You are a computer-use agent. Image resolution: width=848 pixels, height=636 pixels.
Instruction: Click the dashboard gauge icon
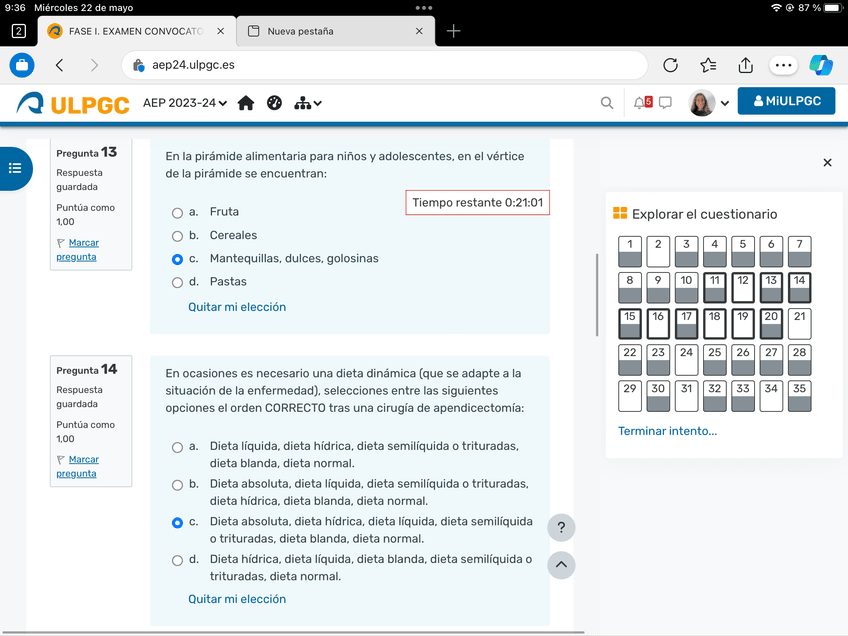275,103
